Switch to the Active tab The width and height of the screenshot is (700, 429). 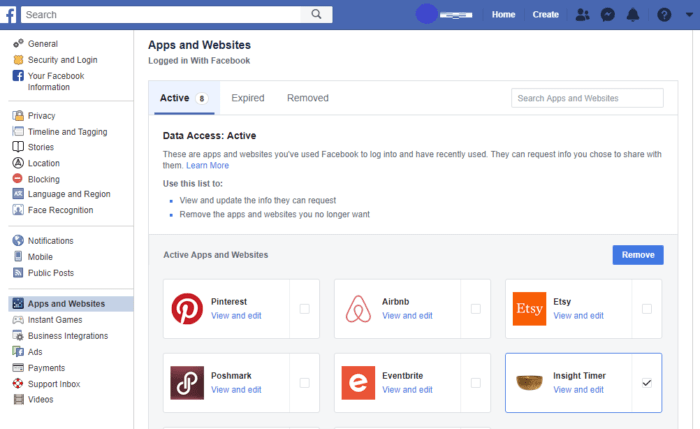(184, 98)
